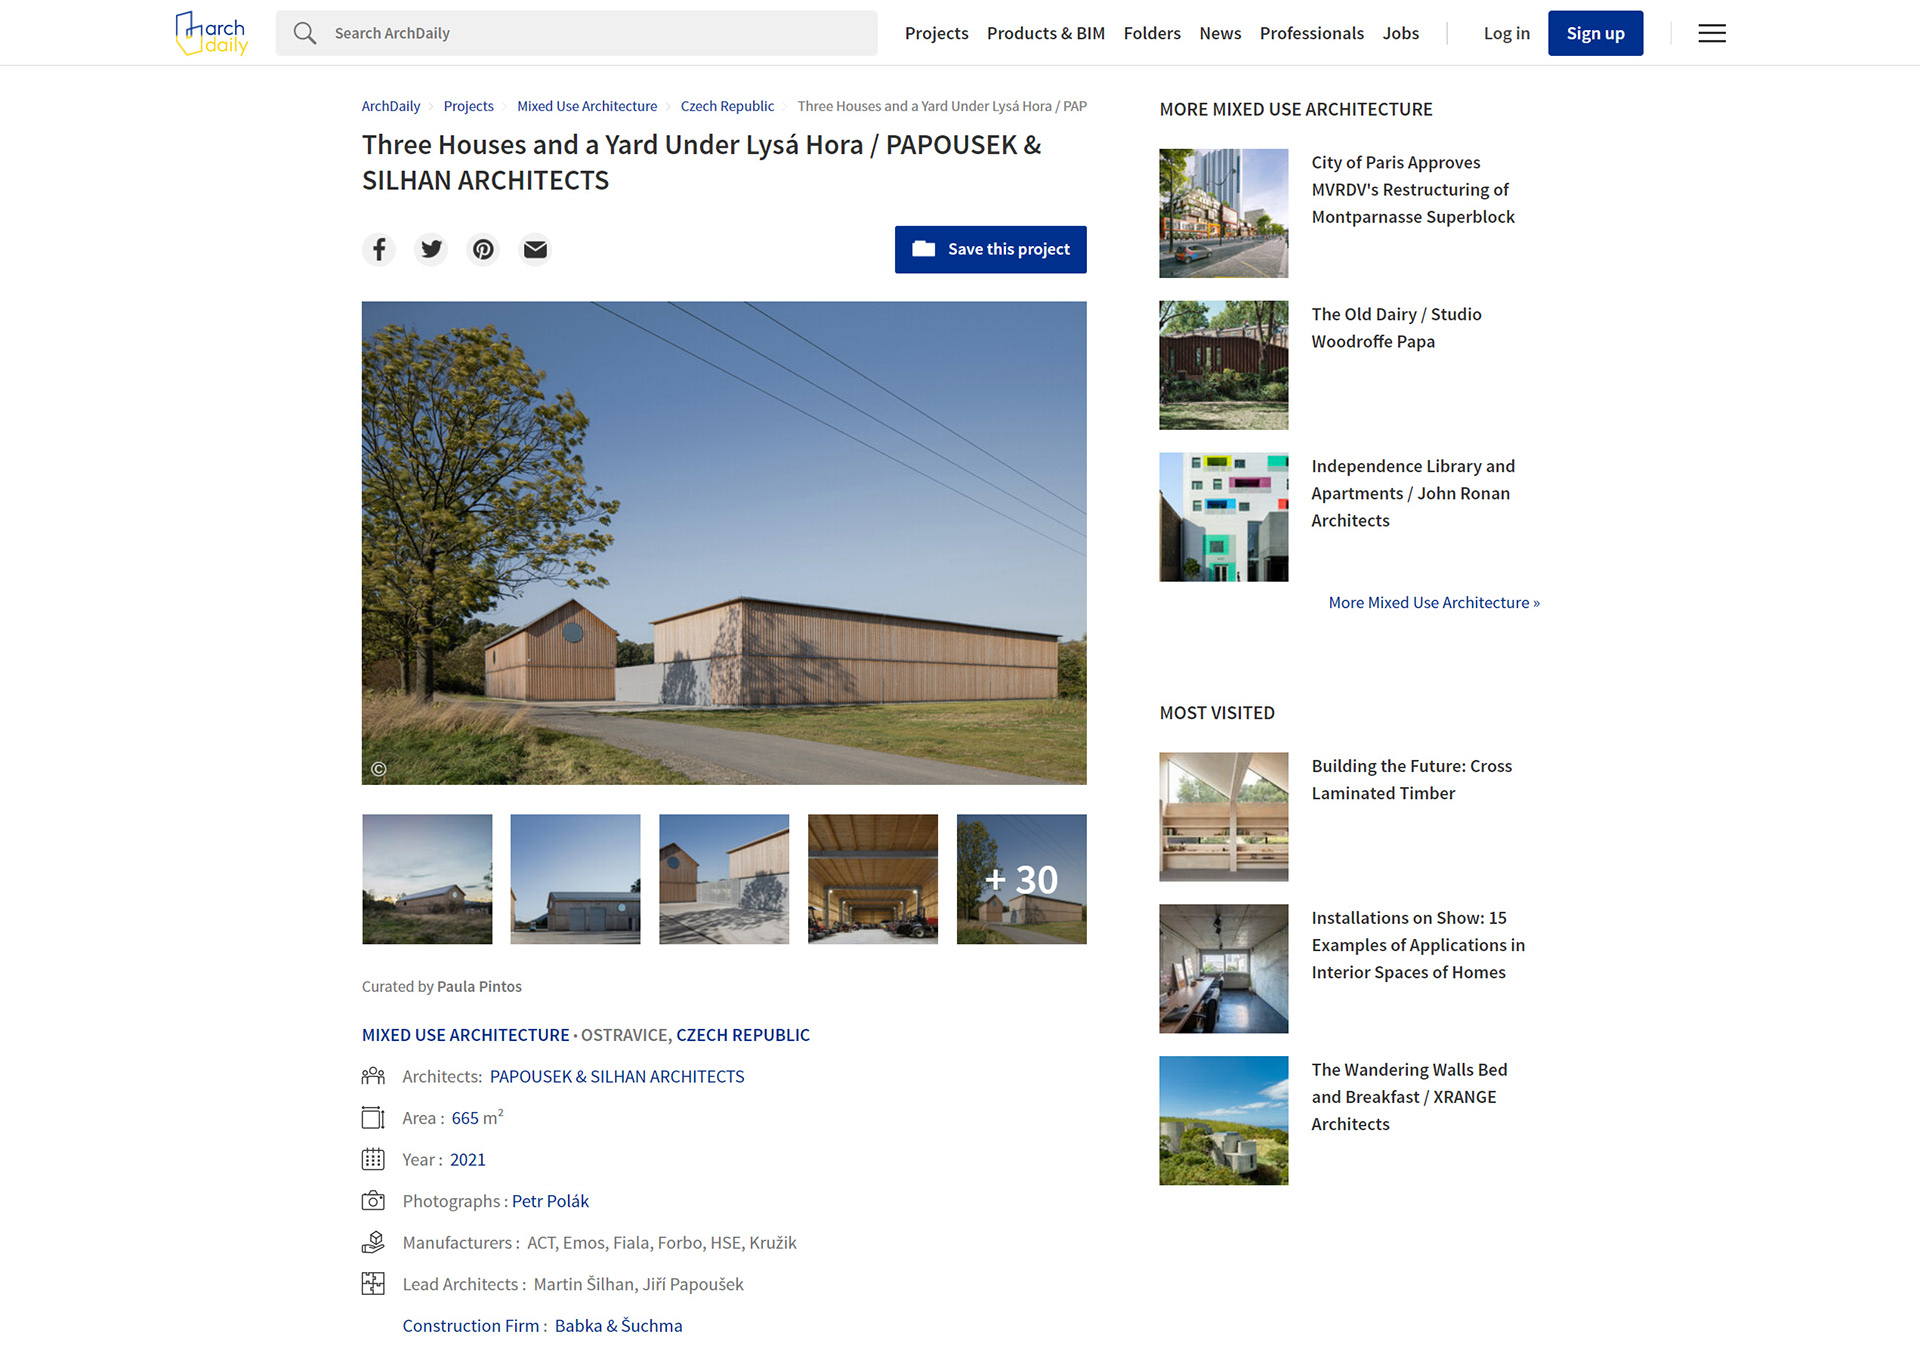
Task: Click the search magnifier icon
Action: (305, 33)
